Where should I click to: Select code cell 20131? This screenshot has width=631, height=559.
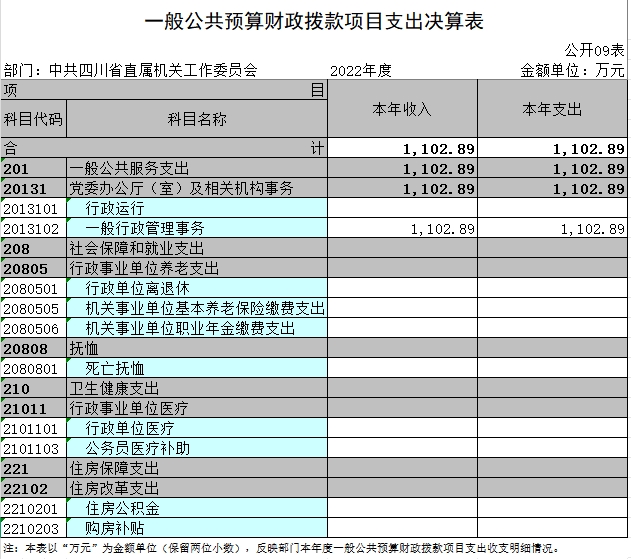click(33, 188)
